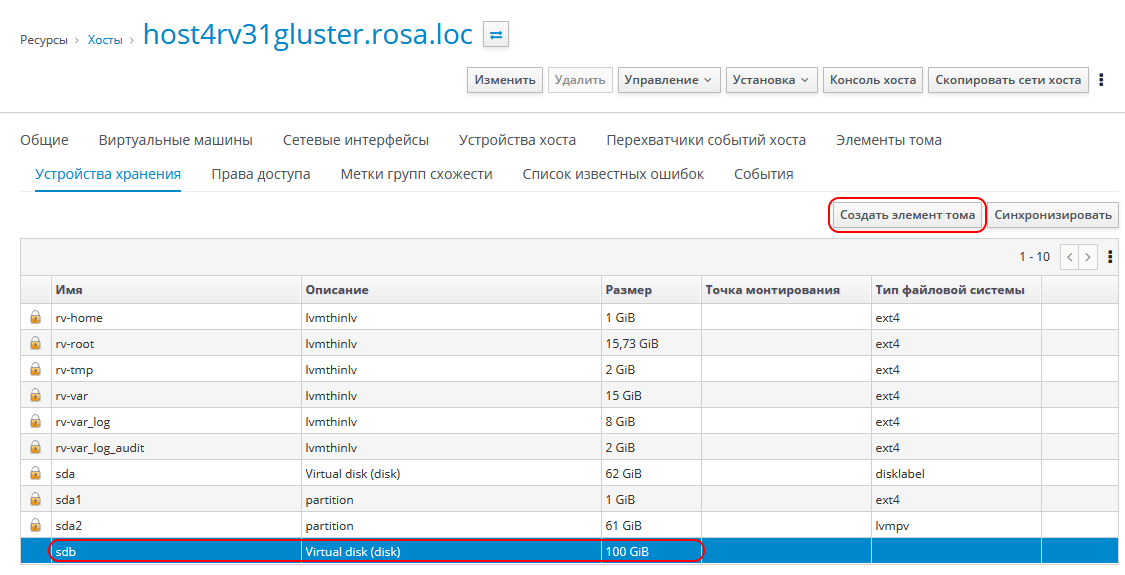
Task: Click the lock icon for sda
Action: point(36,474)
